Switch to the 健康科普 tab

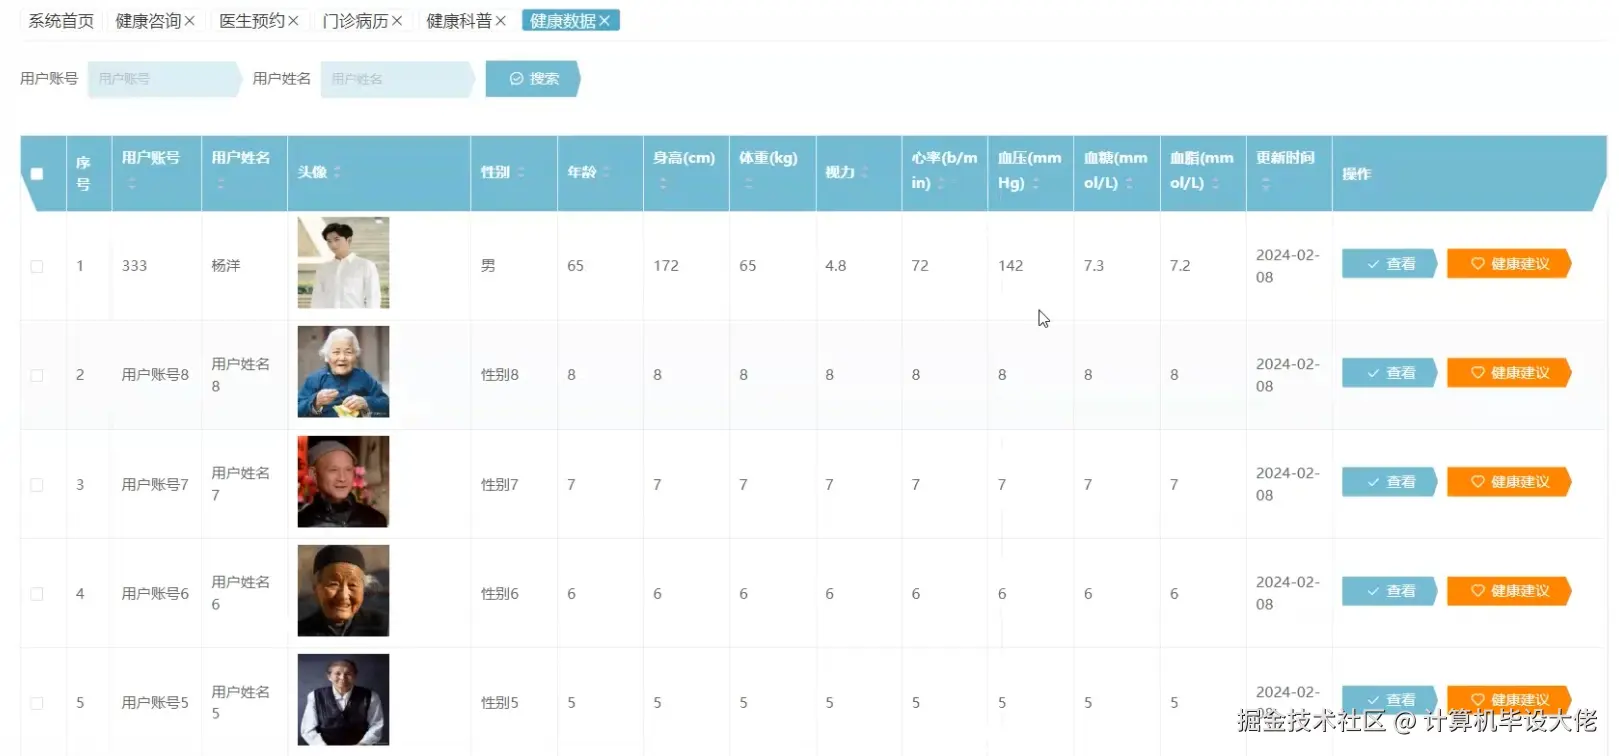tap(459, 21)
